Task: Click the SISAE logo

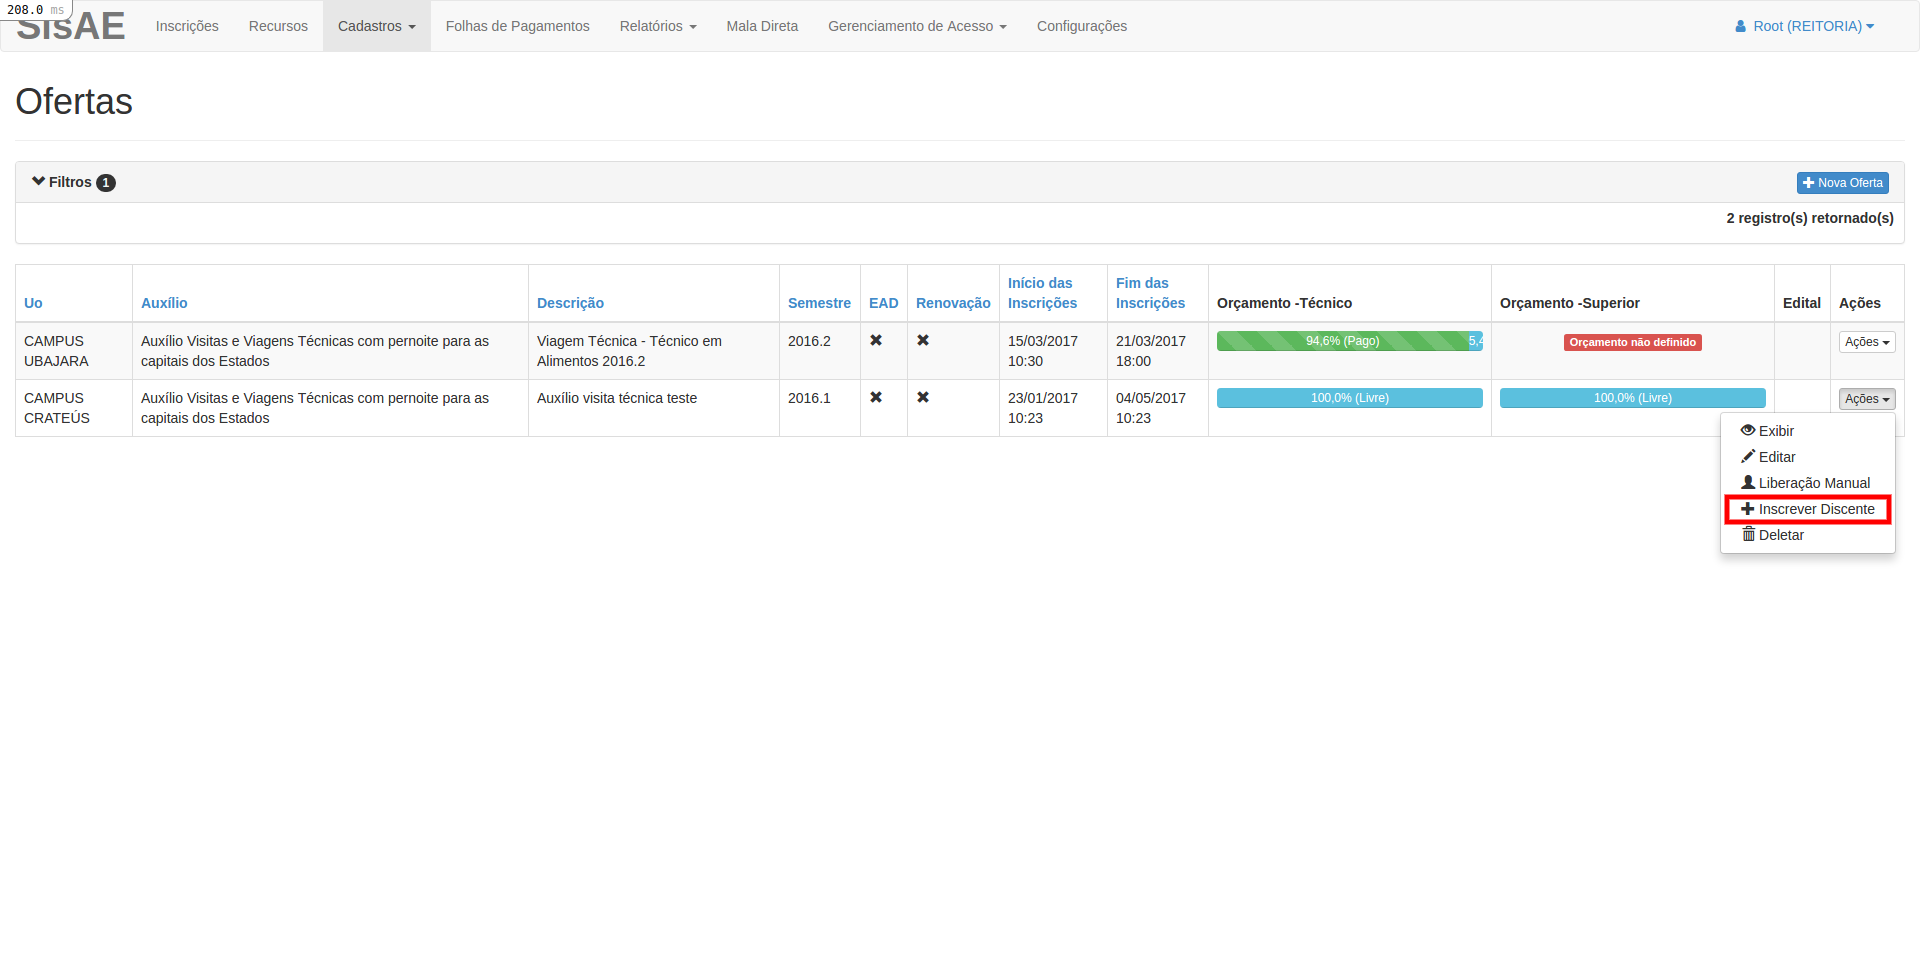Action: (71, 28)
